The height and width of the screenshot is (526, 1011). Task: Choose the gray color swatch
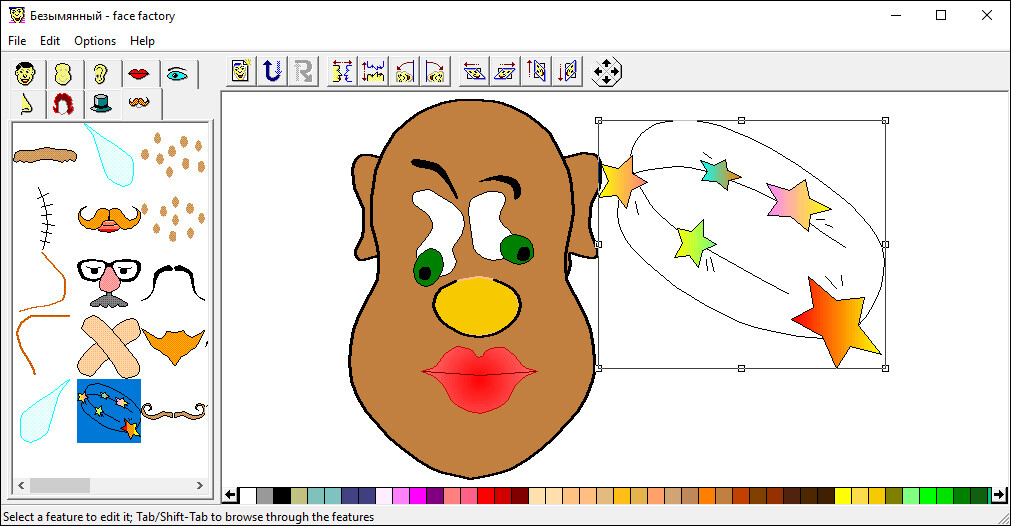pyautogui.click(x=265, y=495)
